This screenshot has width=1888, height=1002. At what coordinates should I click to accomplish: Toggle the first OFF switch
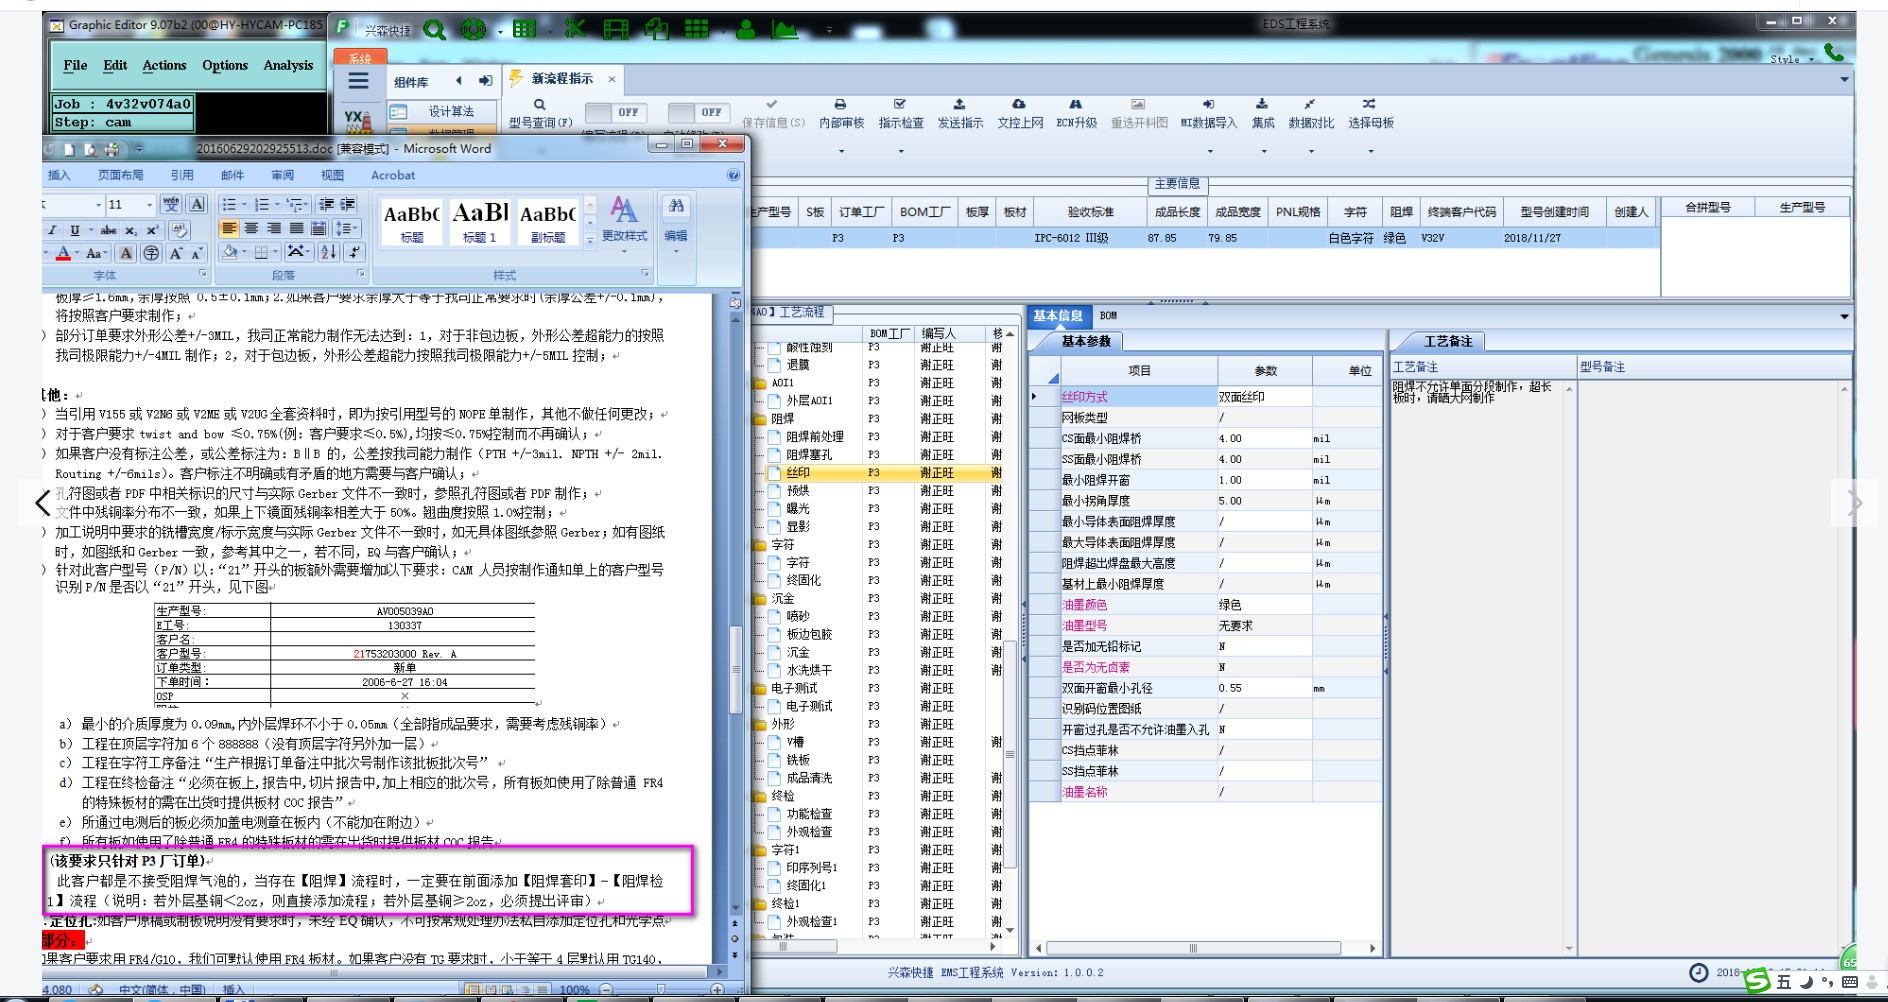(614, 112)
